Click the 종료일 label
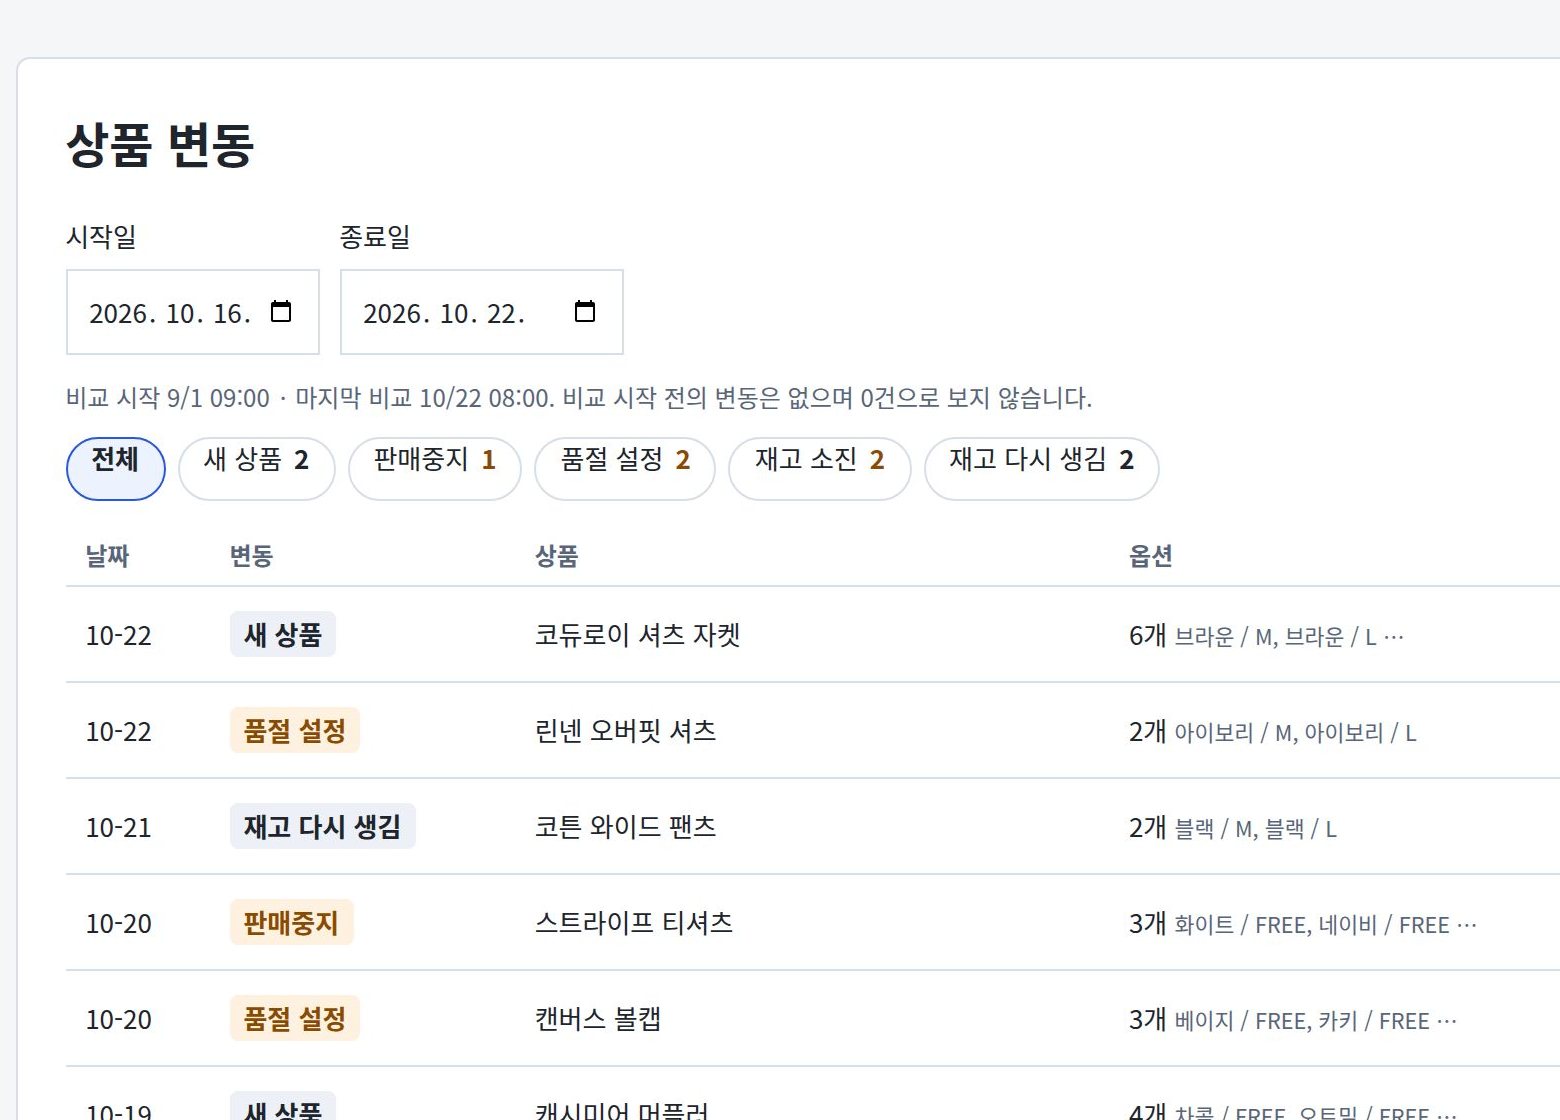Image resolution: width=1560 pixels, height=1120 pixels. 375,237
